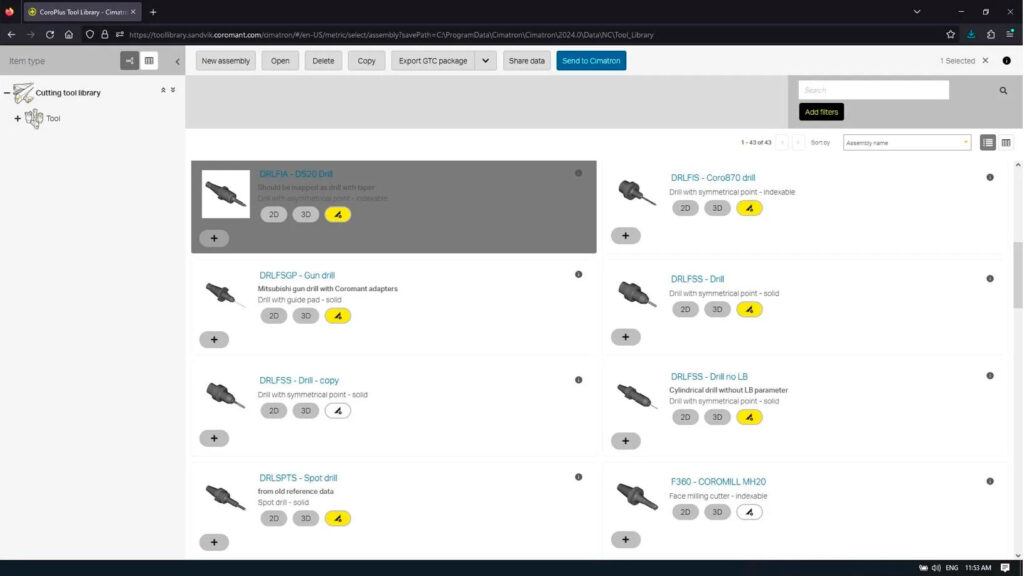Expand DRLFSS - Drill plus button
Screen dimensions: 1024x576
(626, 337)
